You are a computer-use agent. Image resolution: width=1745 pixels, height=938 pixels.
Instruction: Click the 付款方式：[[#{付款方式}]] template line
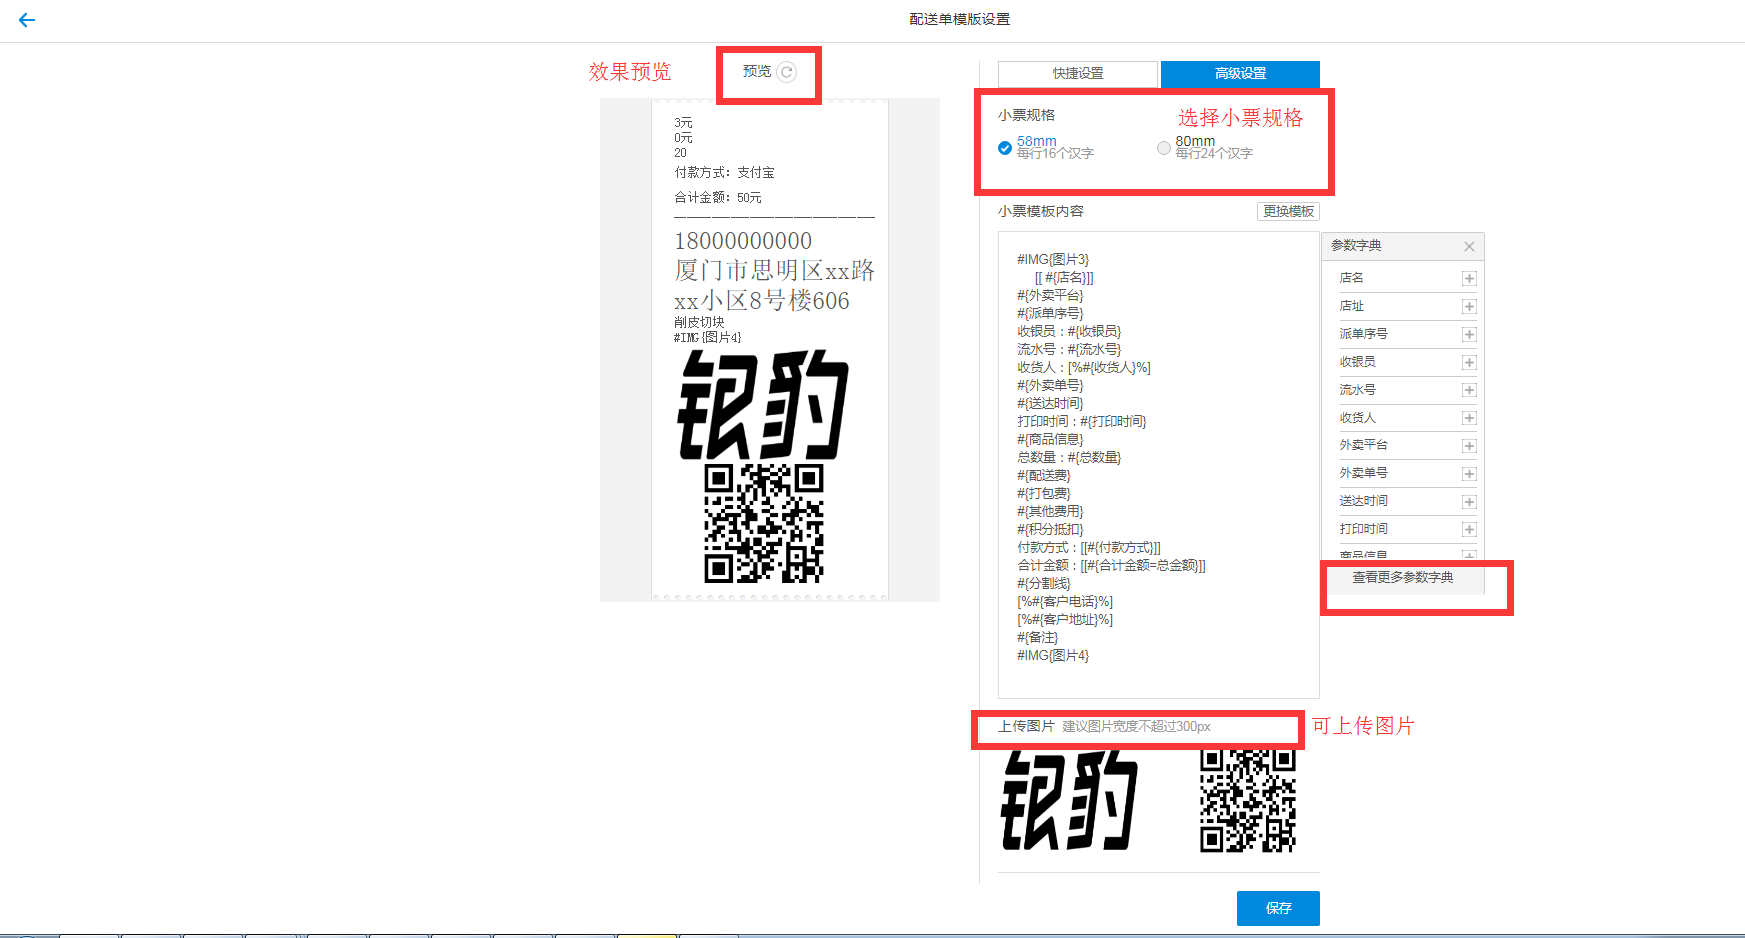(1089, 547)
